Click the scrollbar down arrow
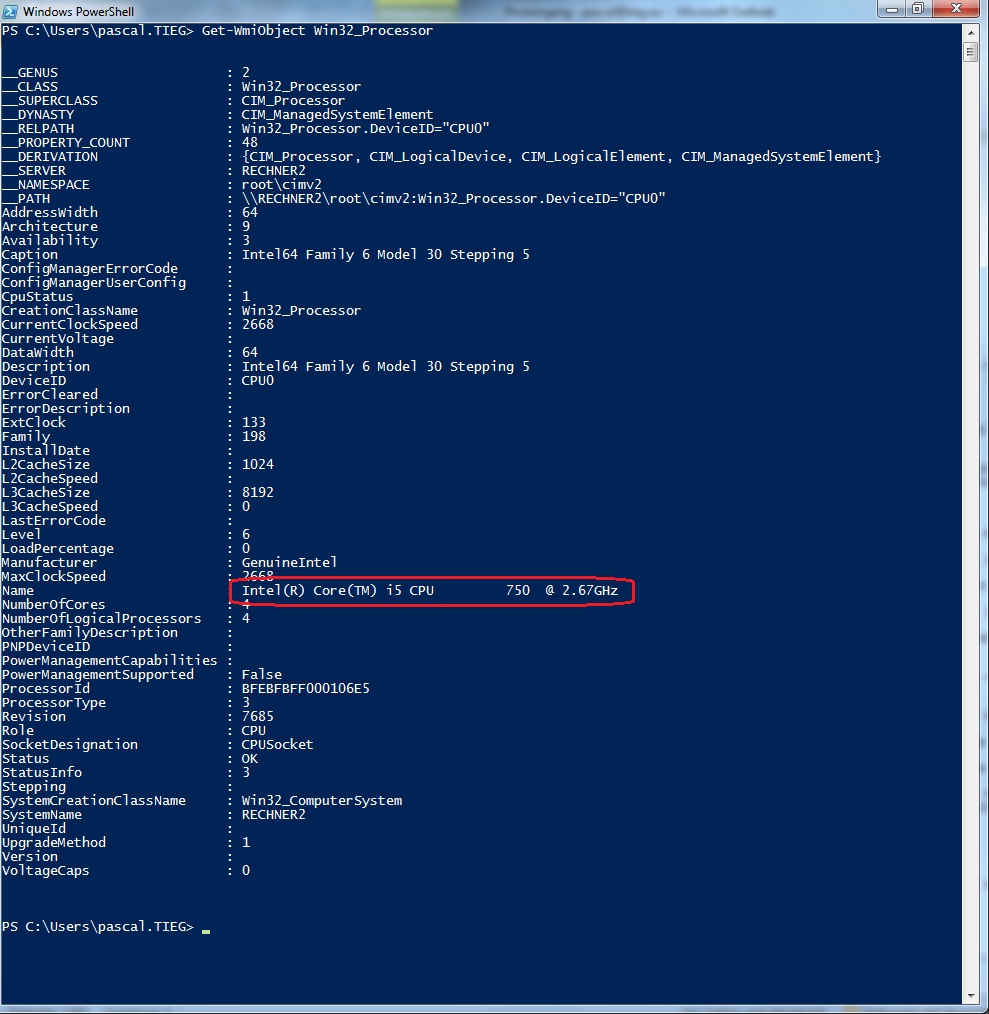989x1014 pixels. tap(970, 996)
